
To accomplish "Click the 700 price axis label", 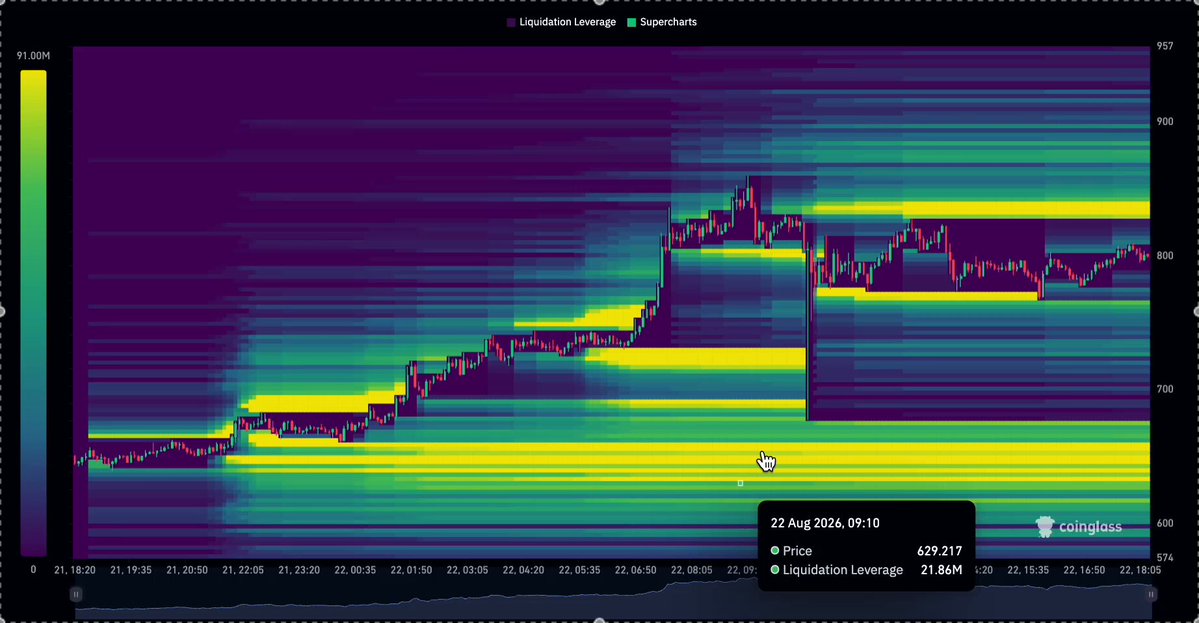I will click(x=1165, y=389).
